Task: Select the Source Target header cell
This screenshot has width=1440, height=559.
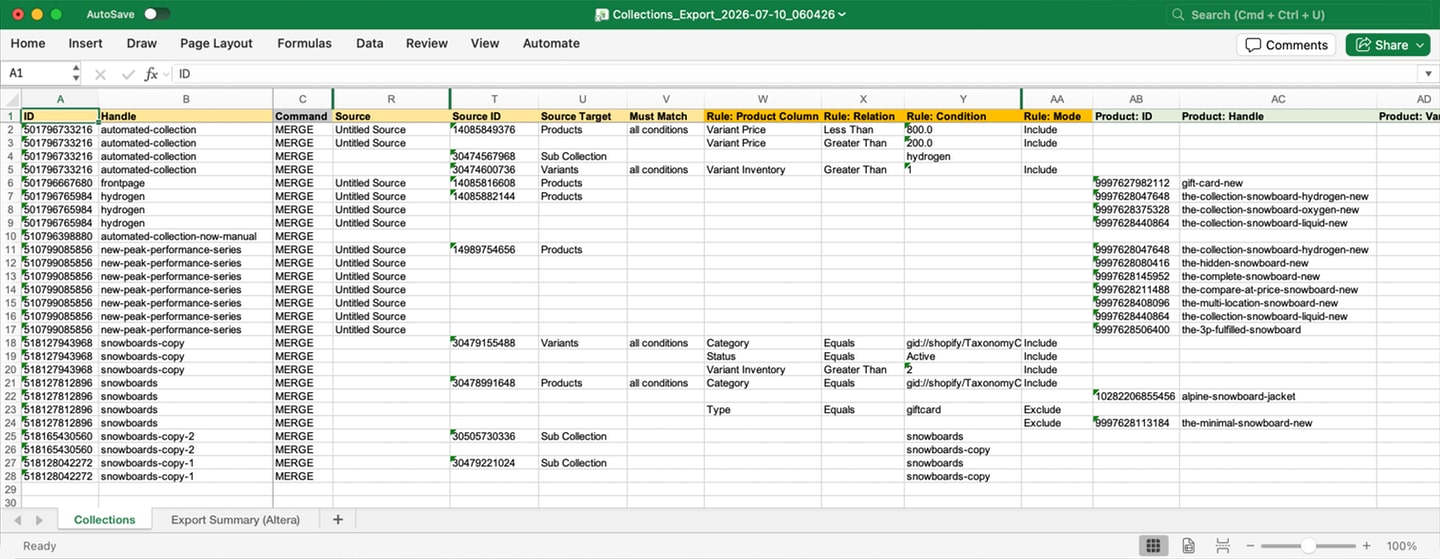Action: tap(582, 116)
